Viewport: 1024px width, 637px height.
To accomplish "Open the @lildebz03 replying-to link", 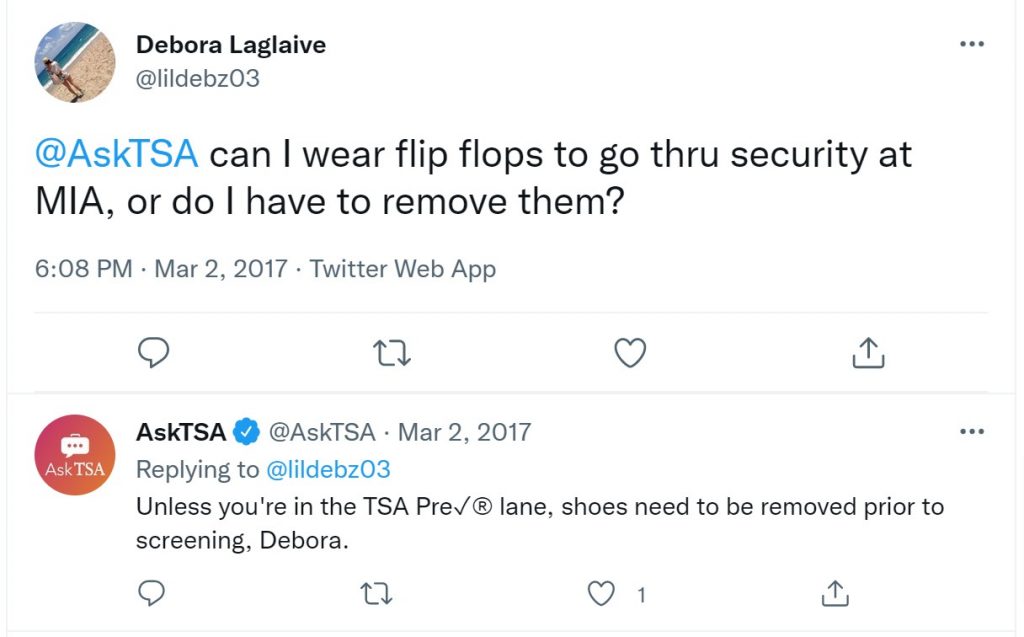I will pyautogui.click(x=328, y=469).
